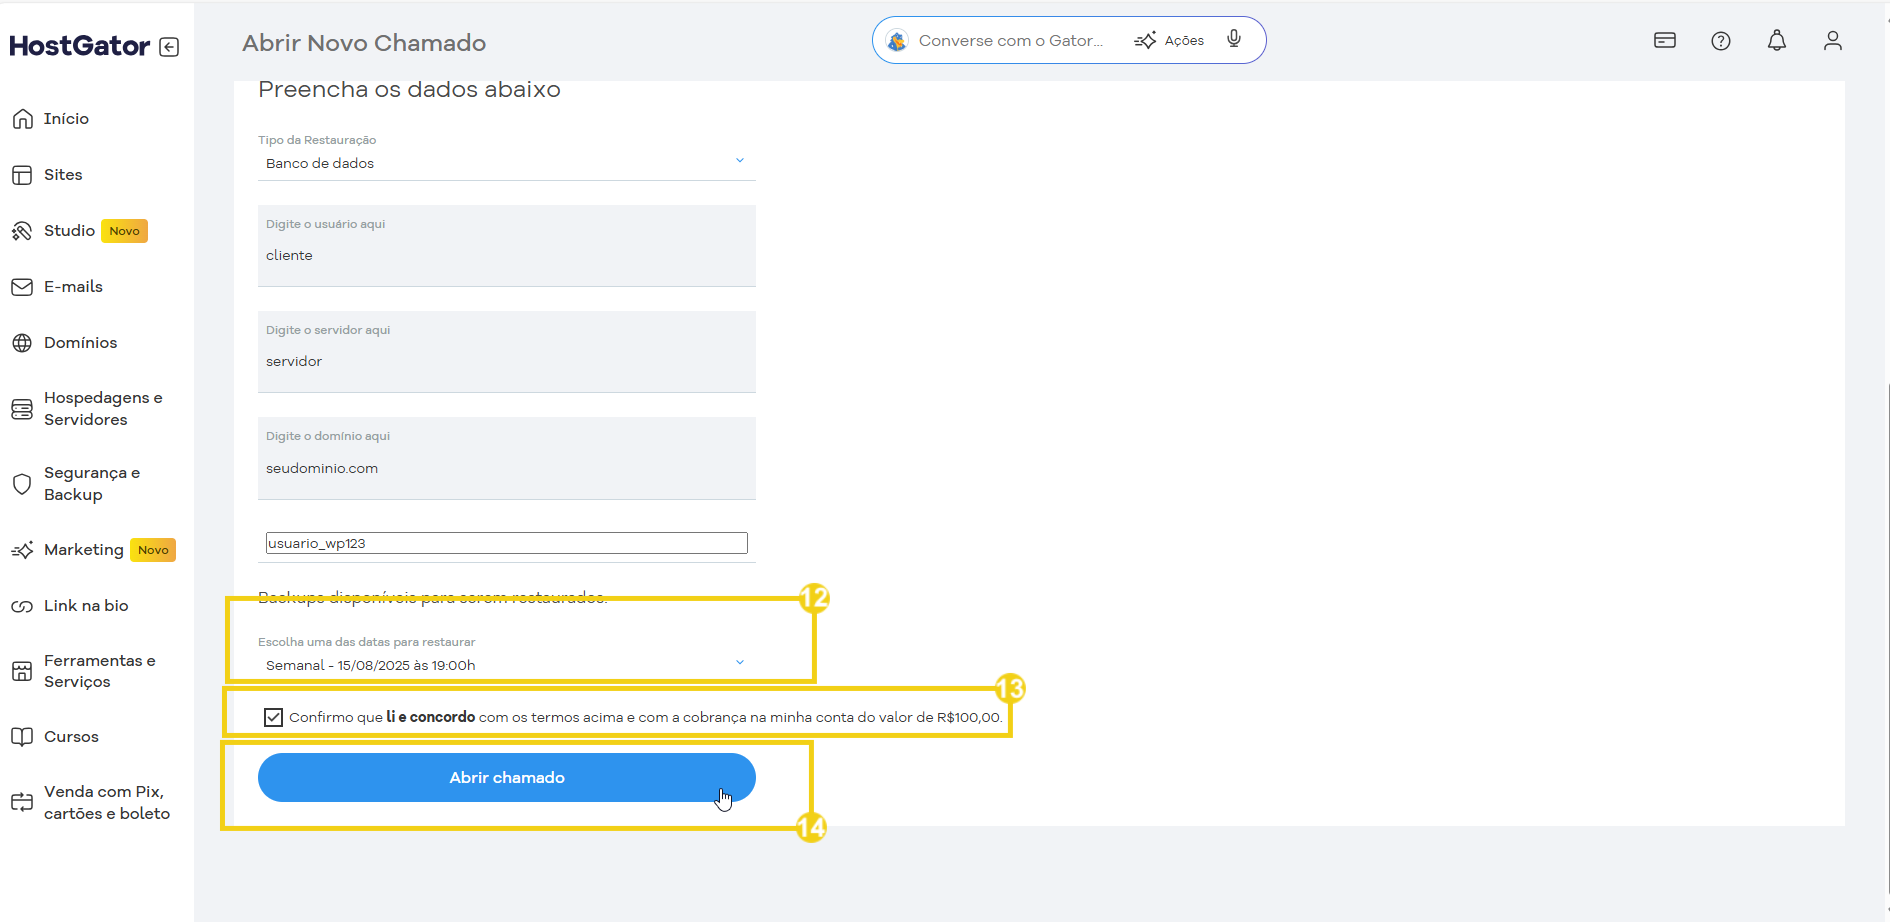
Task: Click the Cursos book icon
Action: [x=22, y=737]
